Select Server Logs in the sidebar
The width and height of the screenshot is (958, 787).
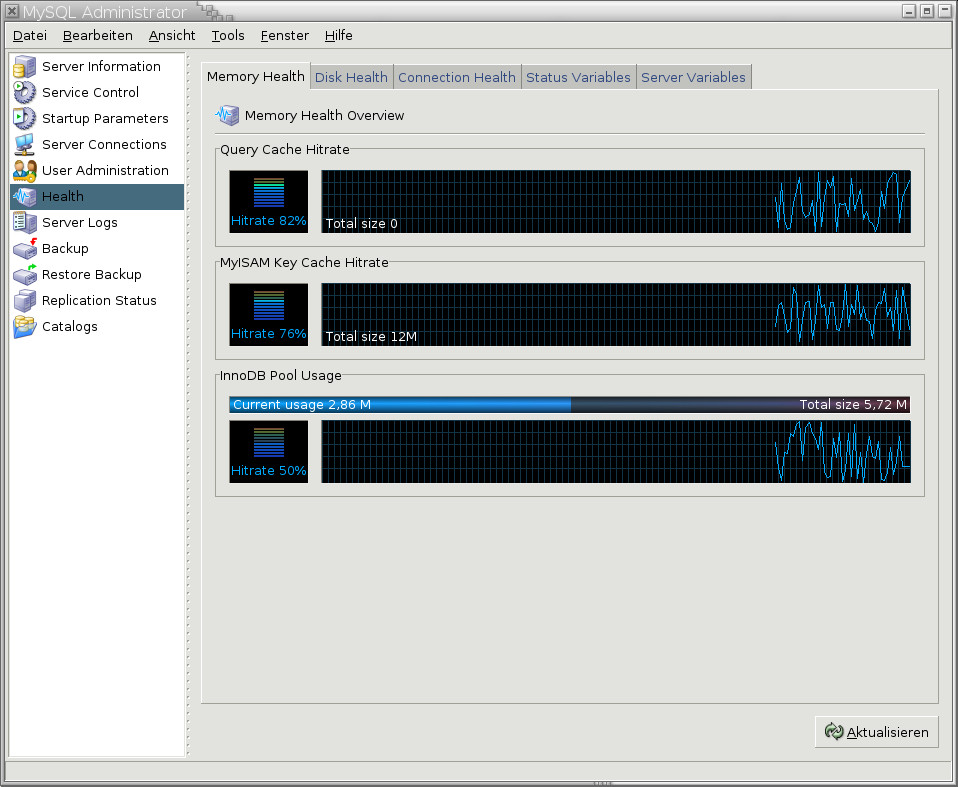(x=98, y=222)
